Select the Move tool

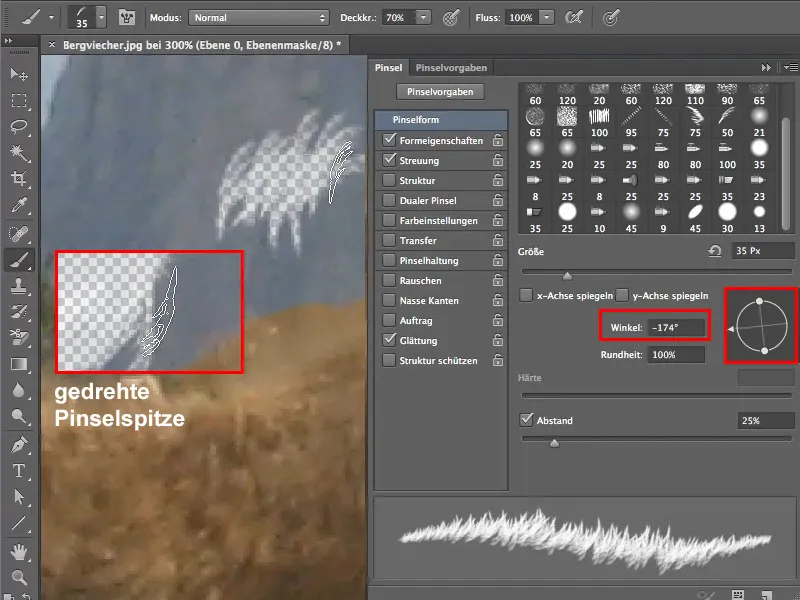coord(19,74)
